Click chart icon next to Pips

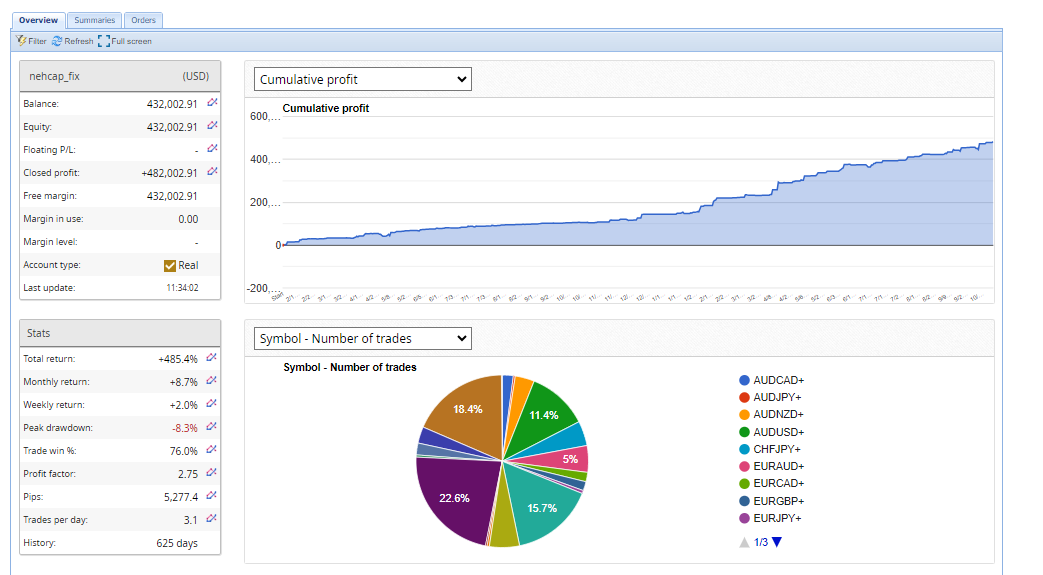pyautogui.click(x=212, y=494)
